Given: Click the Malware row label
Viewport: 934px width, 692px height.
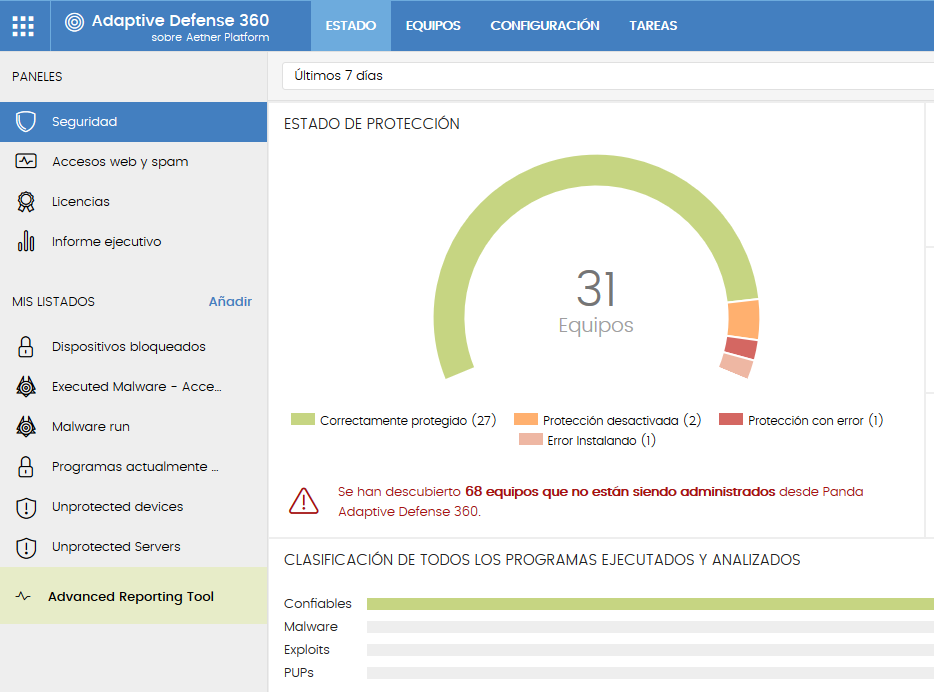Looking at the screenshot, I should point(311,626).
